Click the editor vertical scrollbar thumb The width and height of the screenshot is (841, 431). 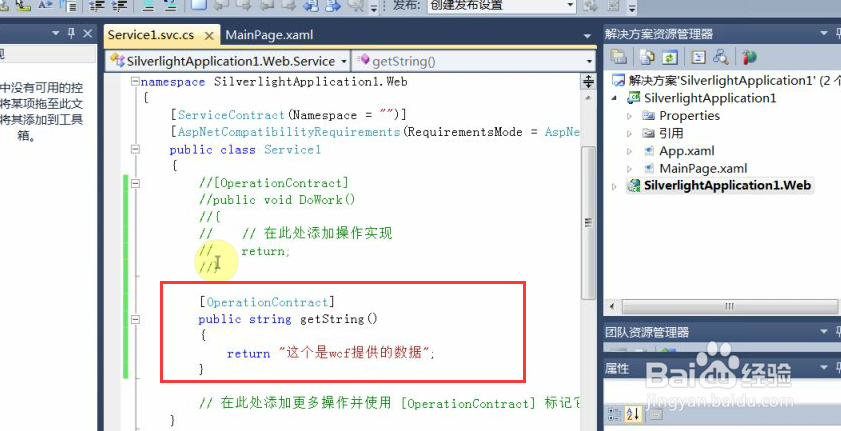point(588,222)
